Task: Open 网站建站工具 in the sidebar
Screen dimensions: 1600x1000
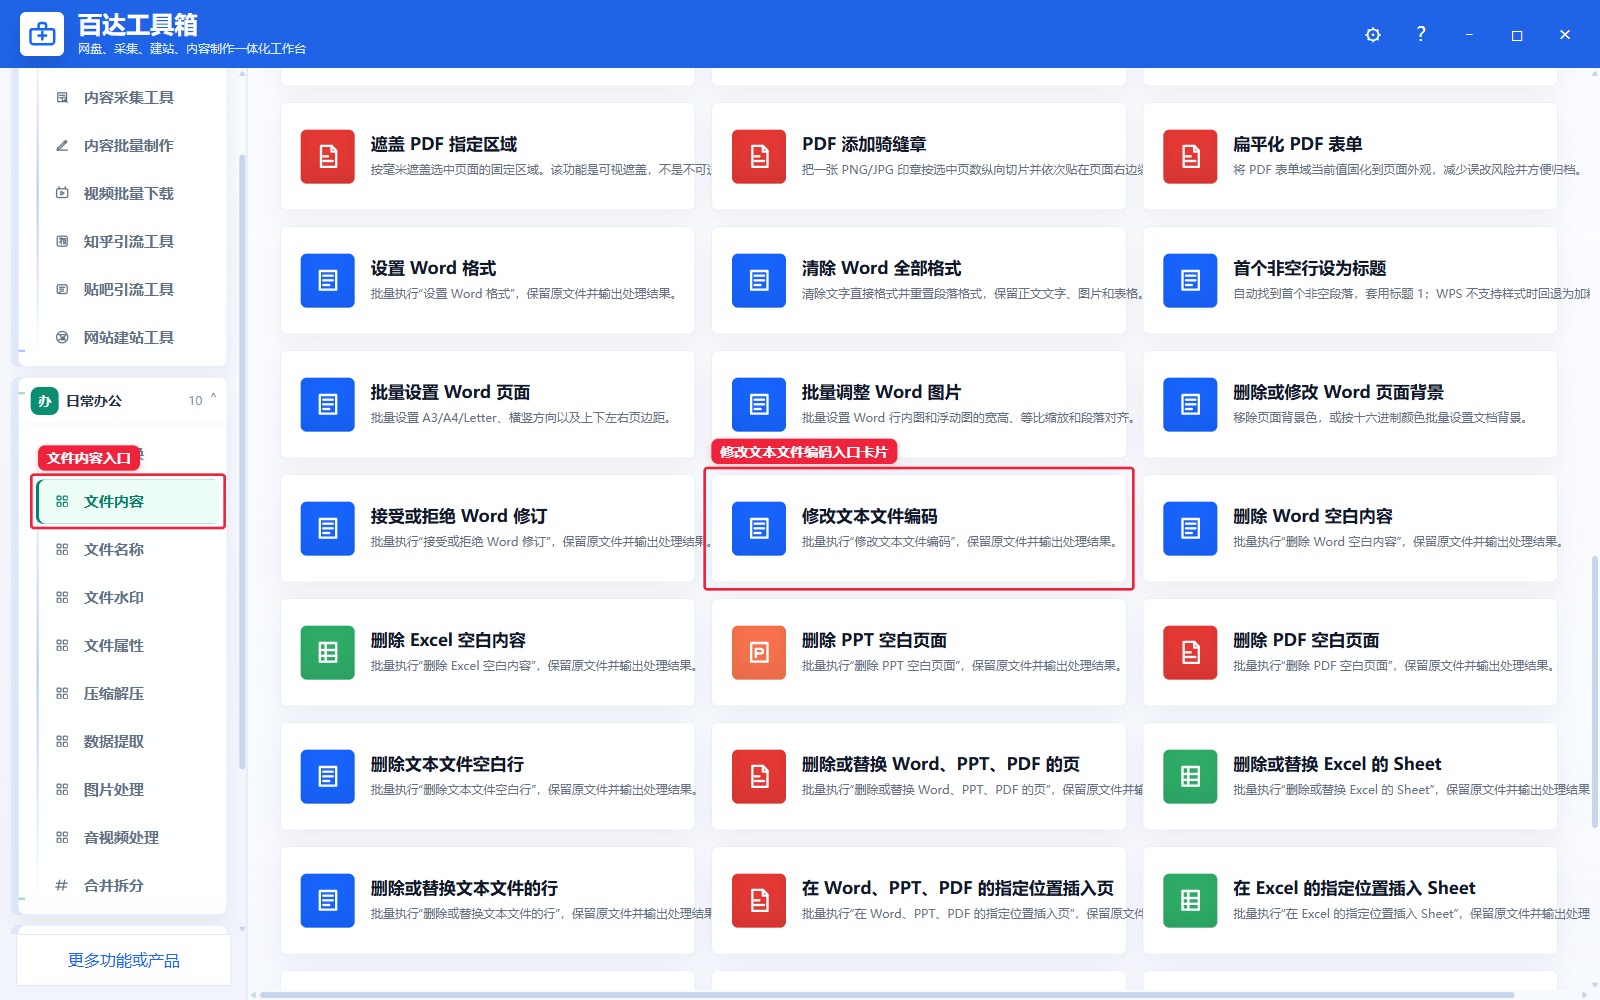Action: [x=128, y=338]
